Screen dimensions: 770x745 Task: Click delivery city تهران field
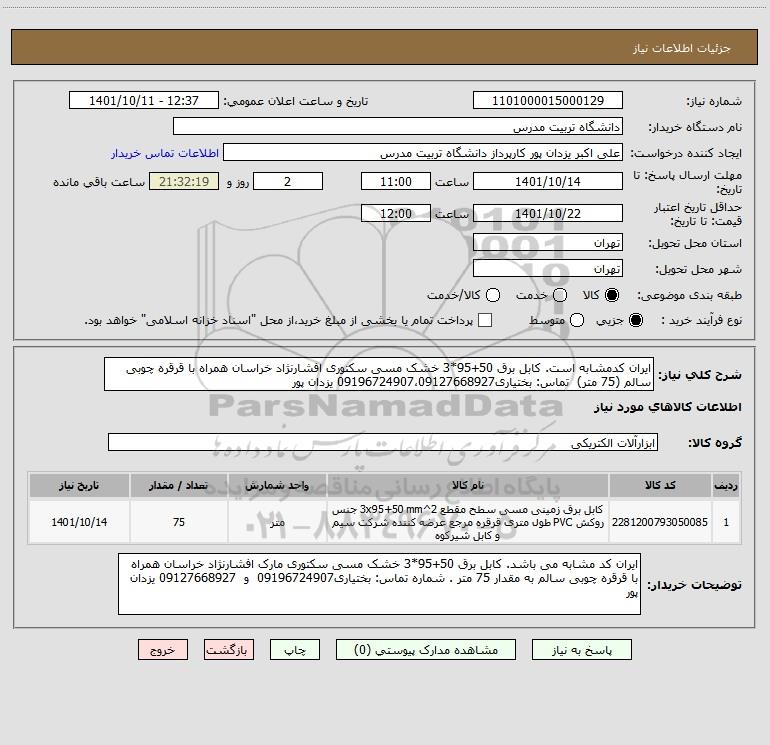pos(548,269)
